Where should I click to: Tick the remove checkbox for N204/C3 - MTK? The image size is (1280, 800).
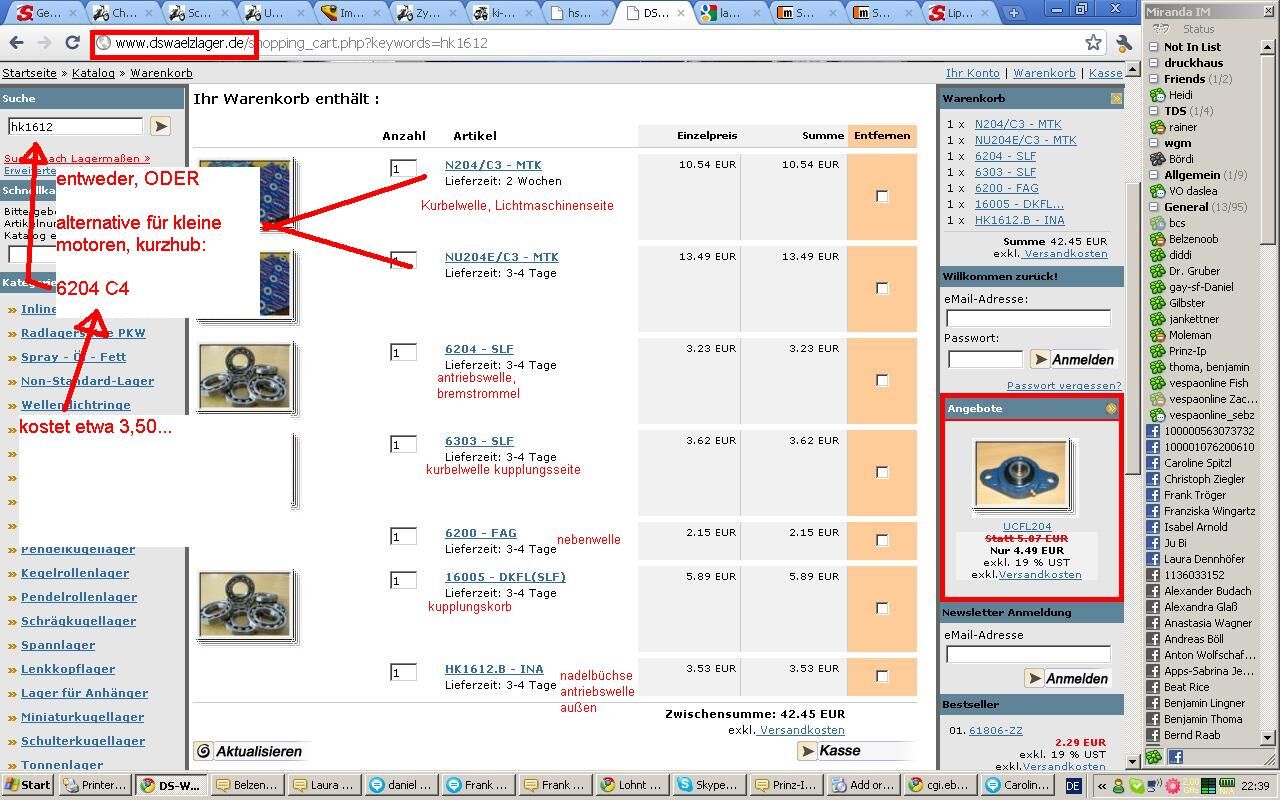(882, 196)
